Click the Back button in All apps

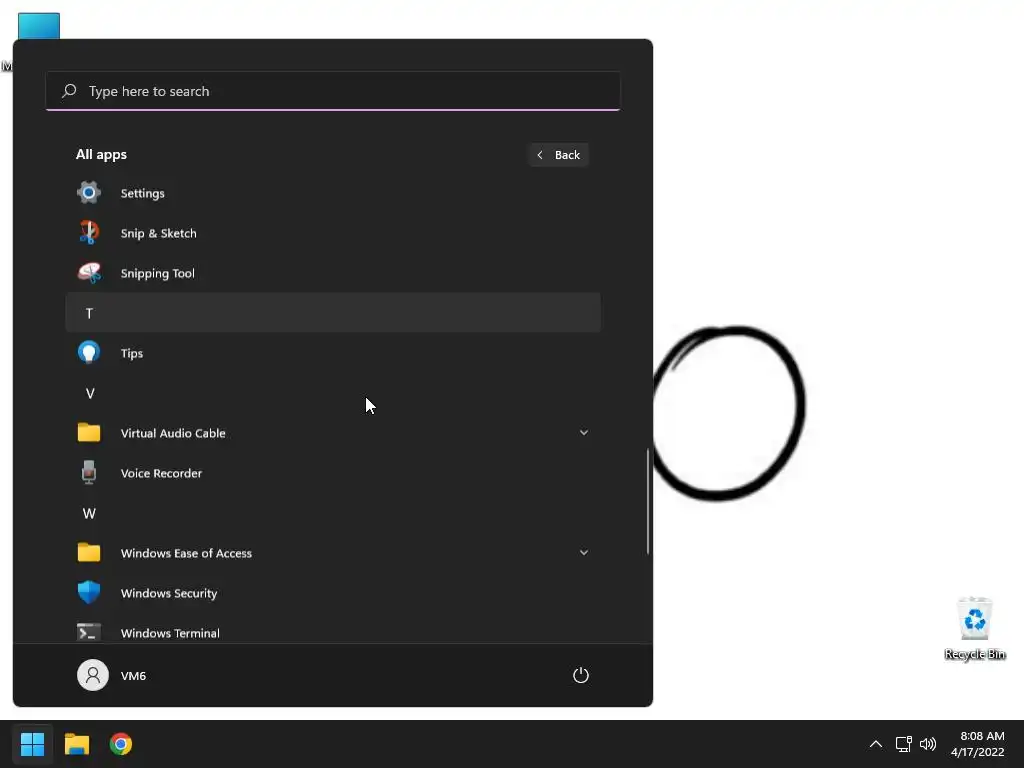tap(559, 155)
